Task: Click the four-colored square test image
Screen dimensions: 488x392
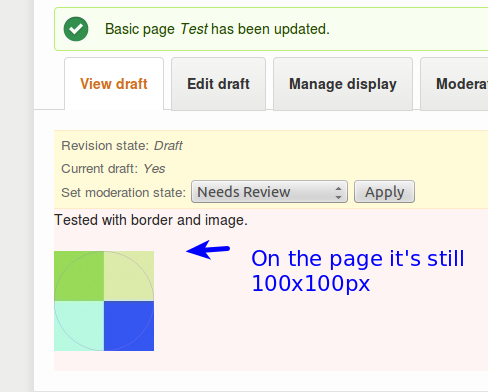Action: click(x=104, y=301)
